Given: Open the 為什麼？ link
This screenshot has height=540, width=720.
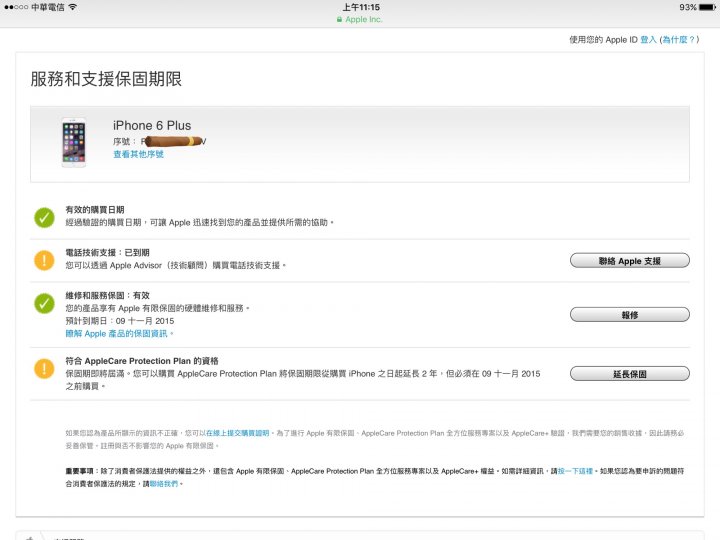Looking at the screenshot, I should pos(679,39).
